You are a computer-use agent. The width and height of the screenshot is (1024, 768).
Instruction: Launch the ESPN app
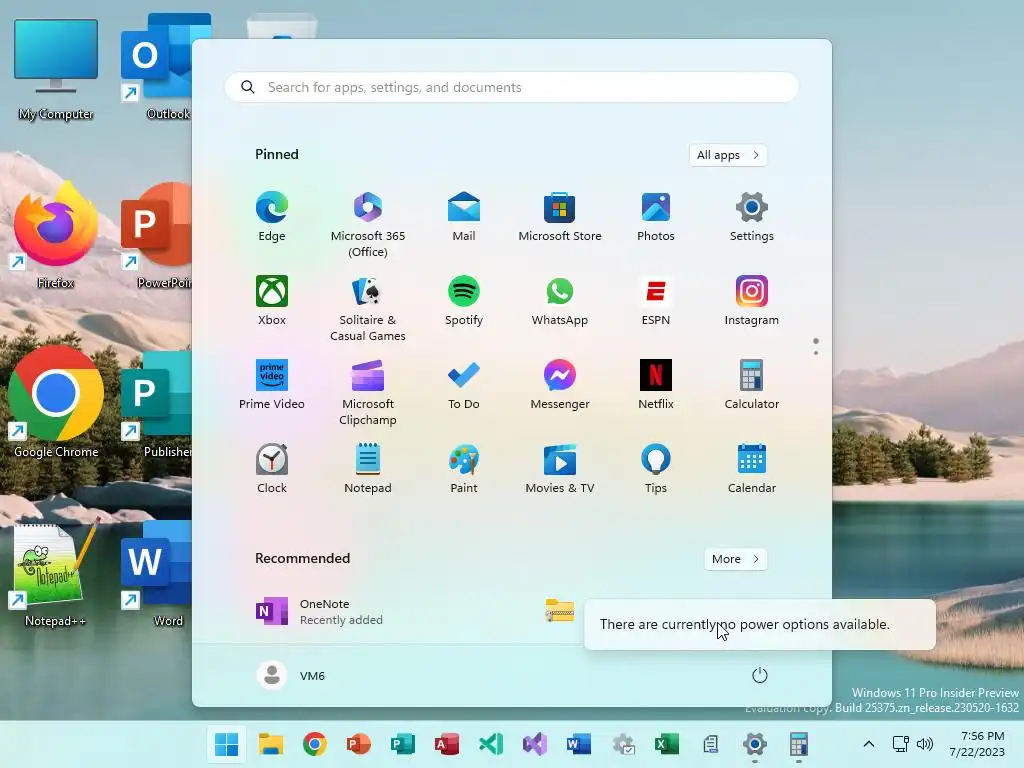tap(656, 301)
